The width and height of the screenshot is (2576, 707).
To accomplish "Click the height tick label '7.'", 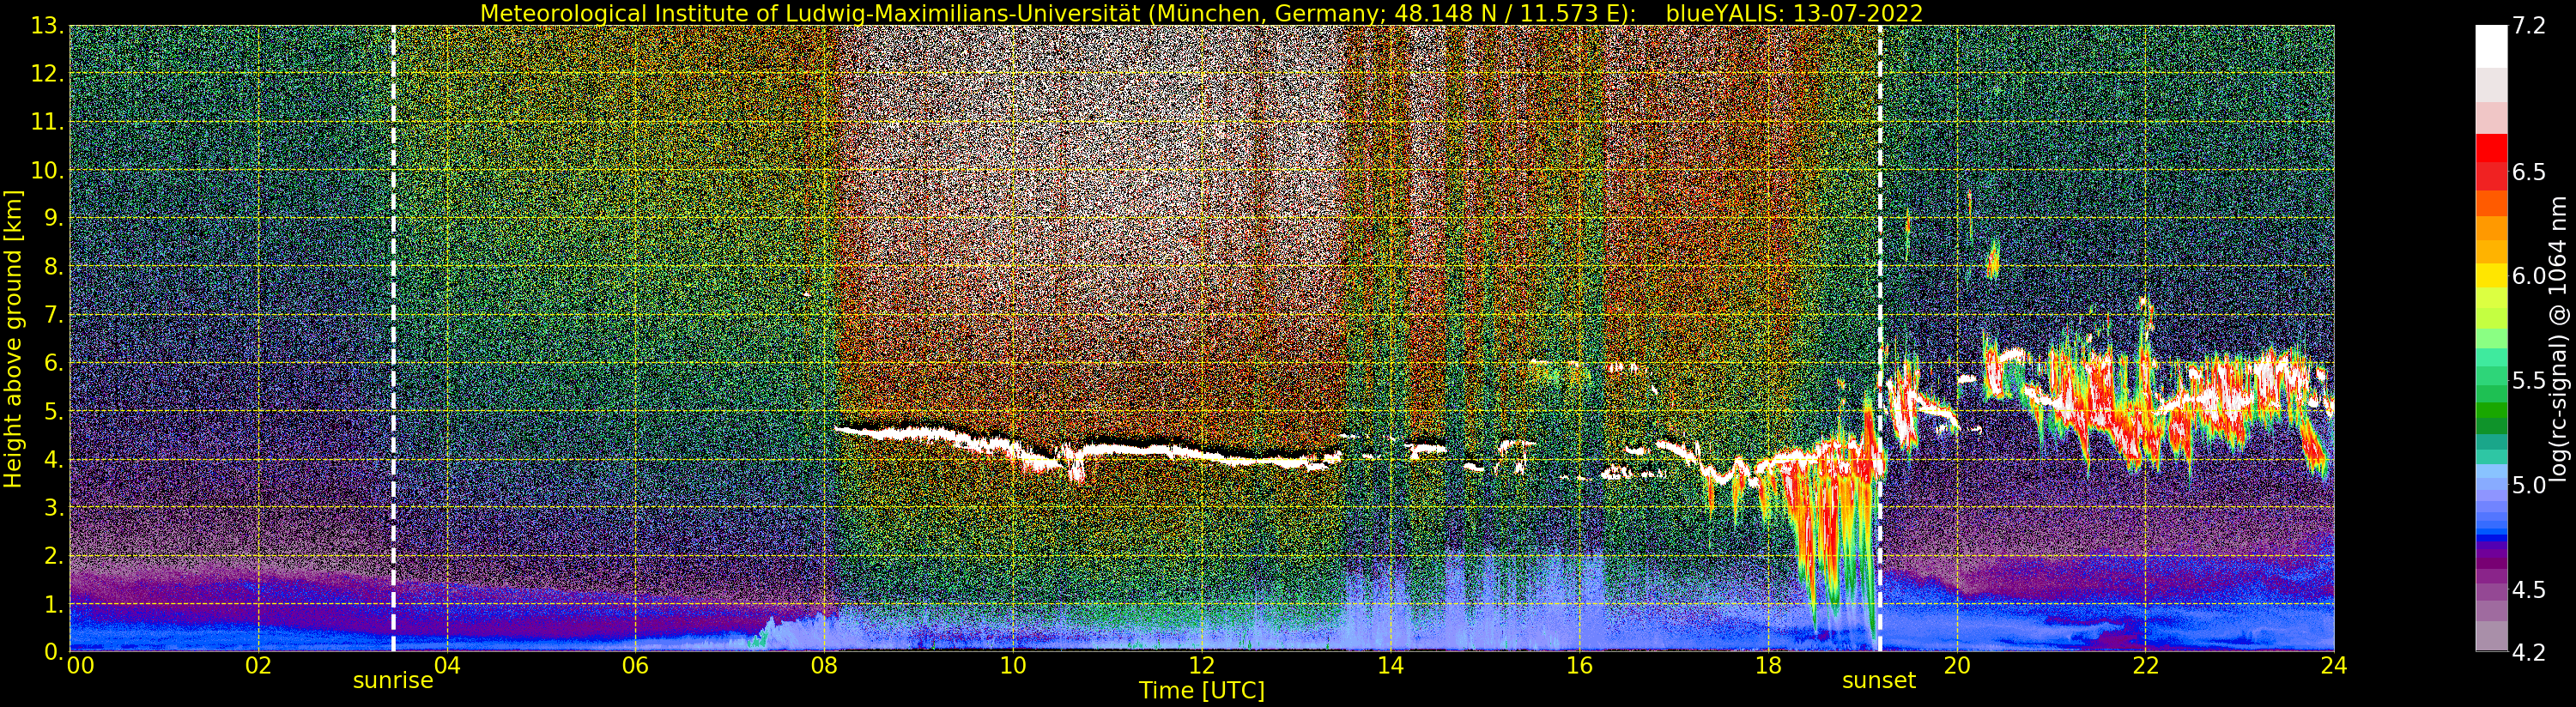I will tap(52, 315).
